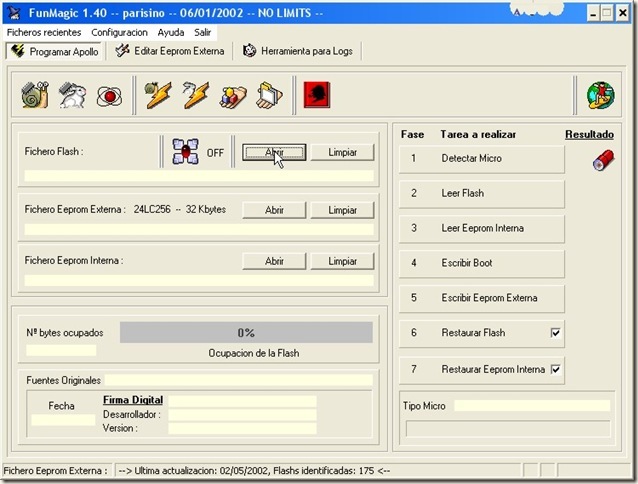The image size is (638, 484).
Task: Uncheck the Restaurar Eeprom Interna checkbox
Action: click(555, 369)
